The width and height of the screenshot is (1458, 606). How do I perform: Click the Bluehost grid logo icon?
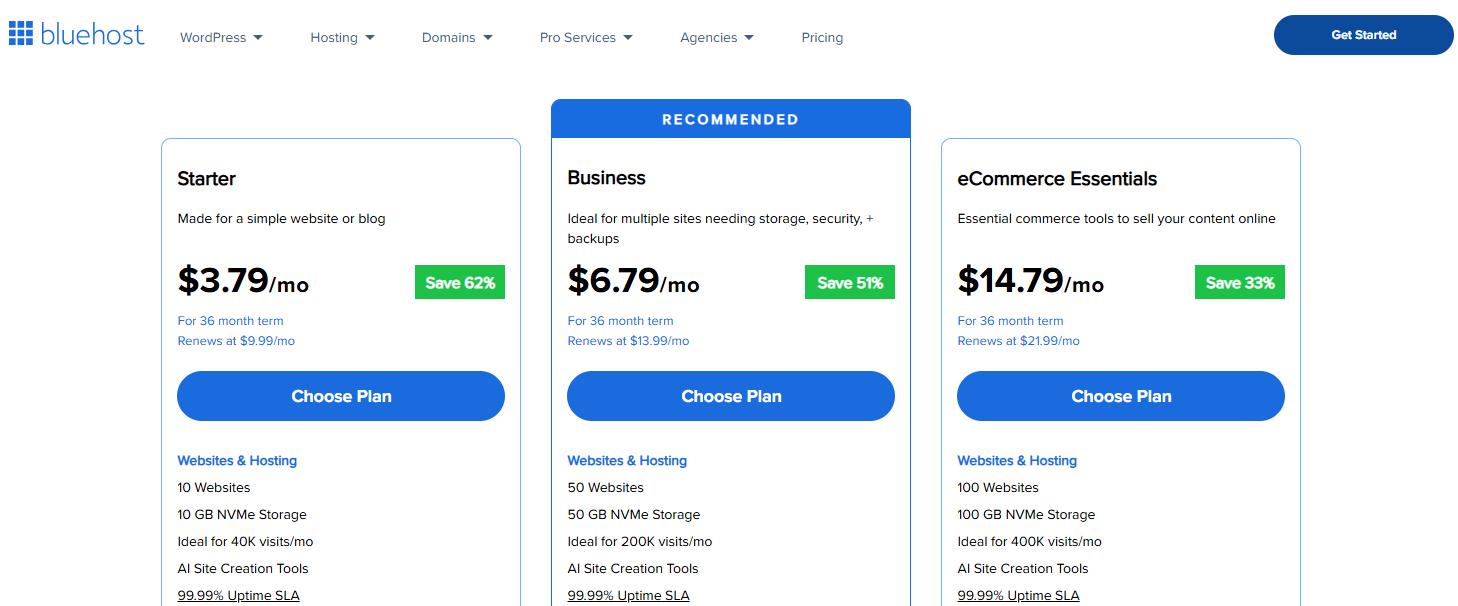[20, 34]
